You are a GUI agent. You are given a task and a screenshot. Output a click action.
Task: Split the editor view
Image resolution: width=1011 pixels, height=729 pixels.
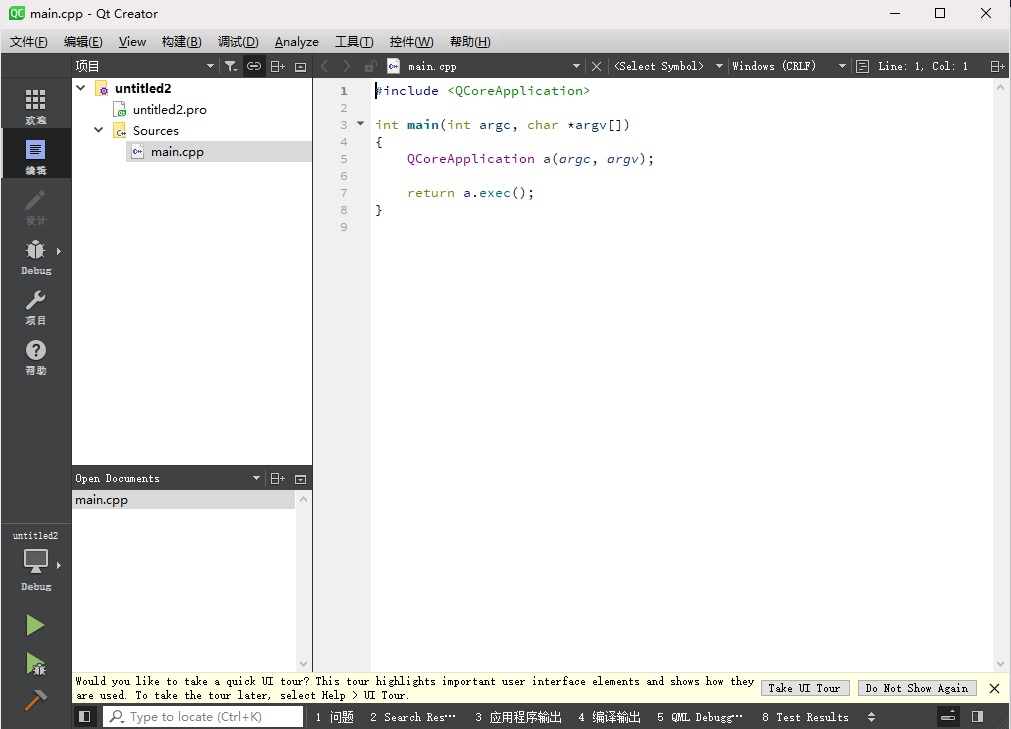pyautogui.click(x=997, y=66)
